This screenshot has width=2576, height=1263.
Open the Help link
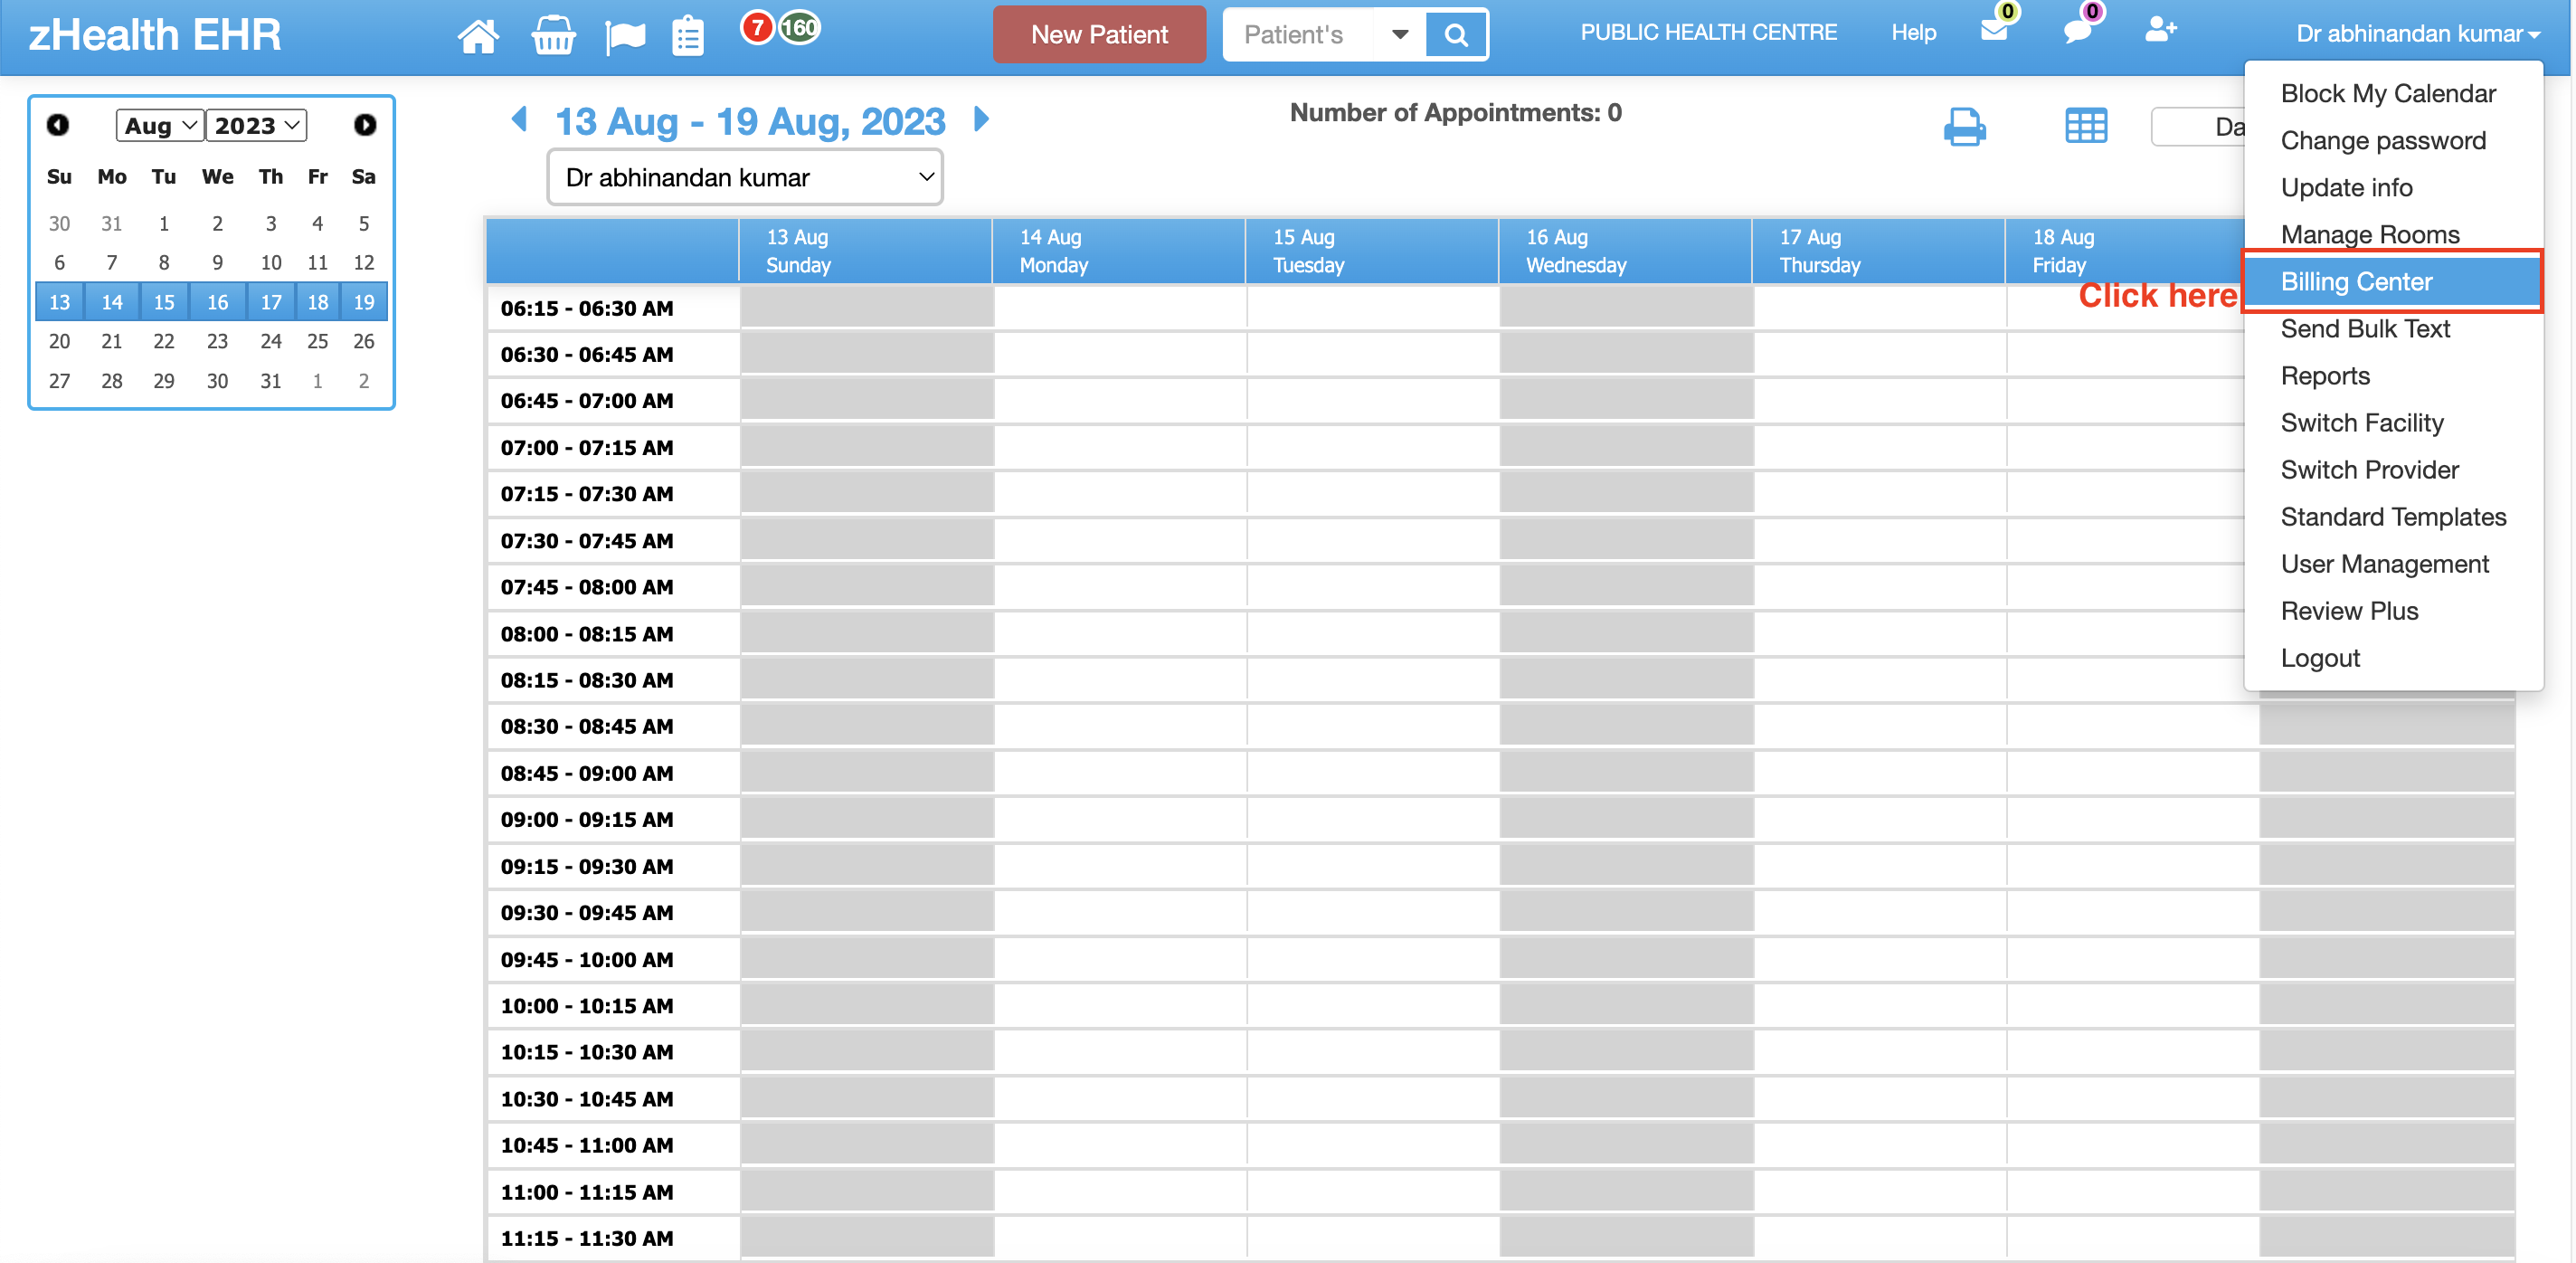[1913, 33]
